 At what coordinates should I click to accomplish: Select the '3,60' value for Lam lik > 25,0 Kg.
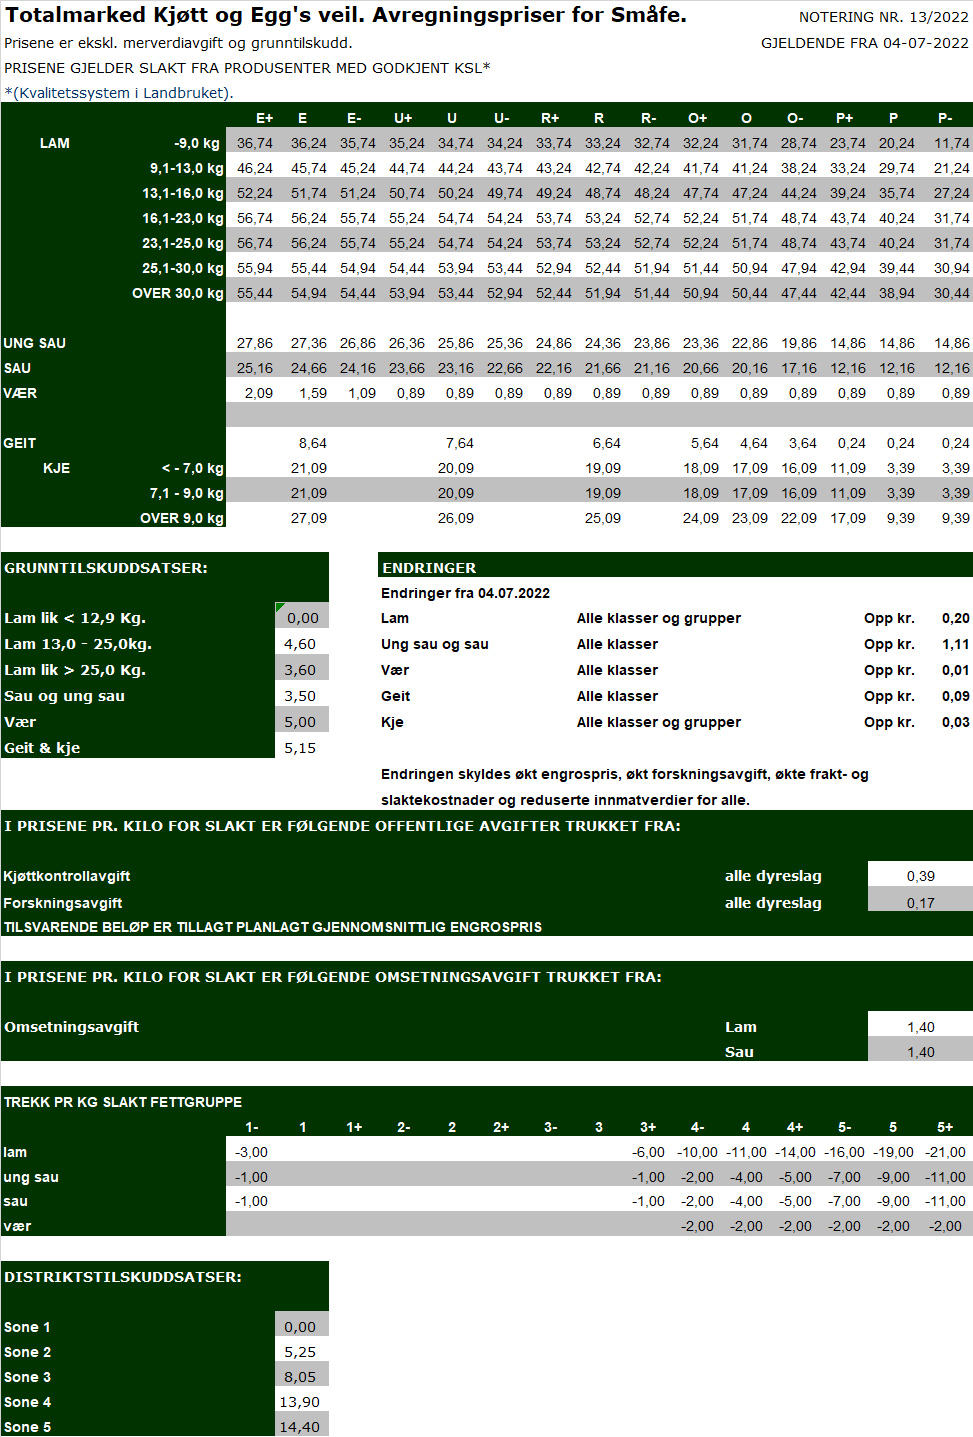click(x=300, y=670)
